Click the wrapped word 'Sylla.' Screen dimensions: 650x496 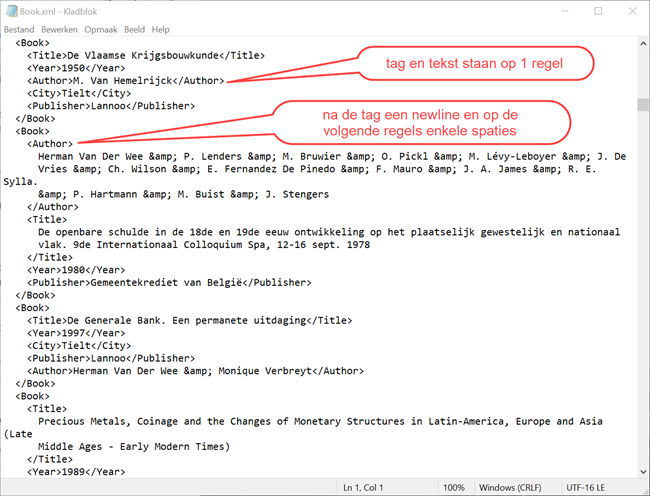[21, 182]
